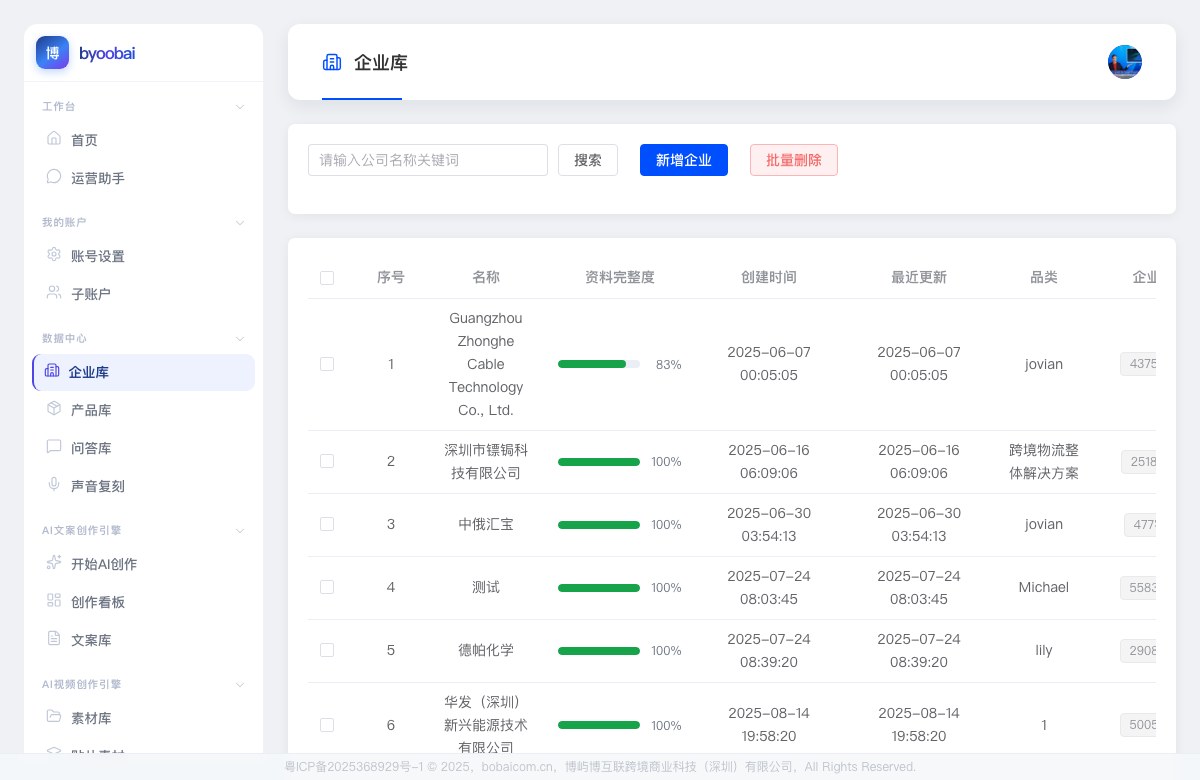Select the 企业库 tab in the header
This screenshot has height=780, width=1200.
(364, 63)
